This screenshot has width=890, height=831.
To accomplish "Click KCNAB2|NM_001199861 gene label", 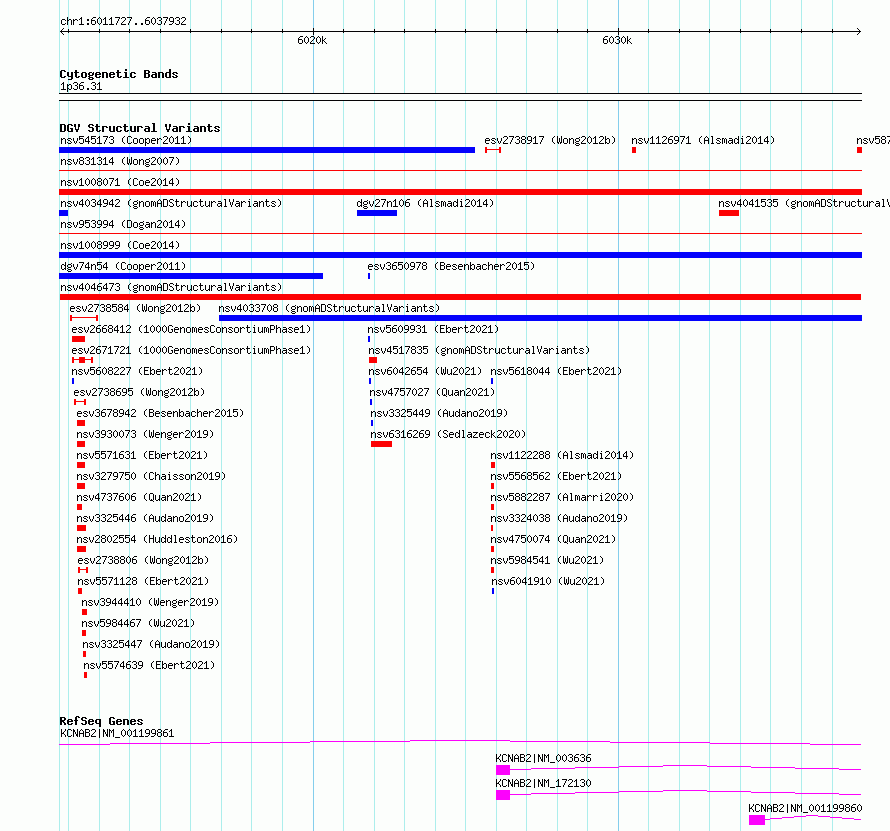I will (117, 733).
